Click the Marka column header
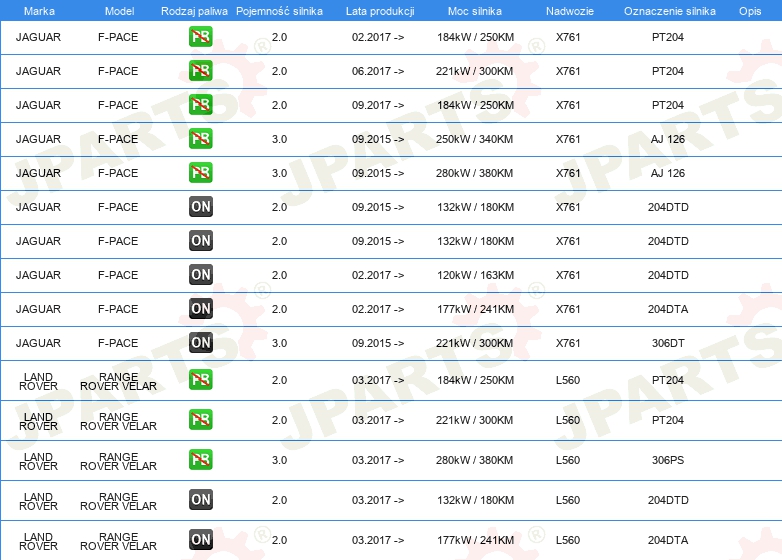 [x=39, y=11]
